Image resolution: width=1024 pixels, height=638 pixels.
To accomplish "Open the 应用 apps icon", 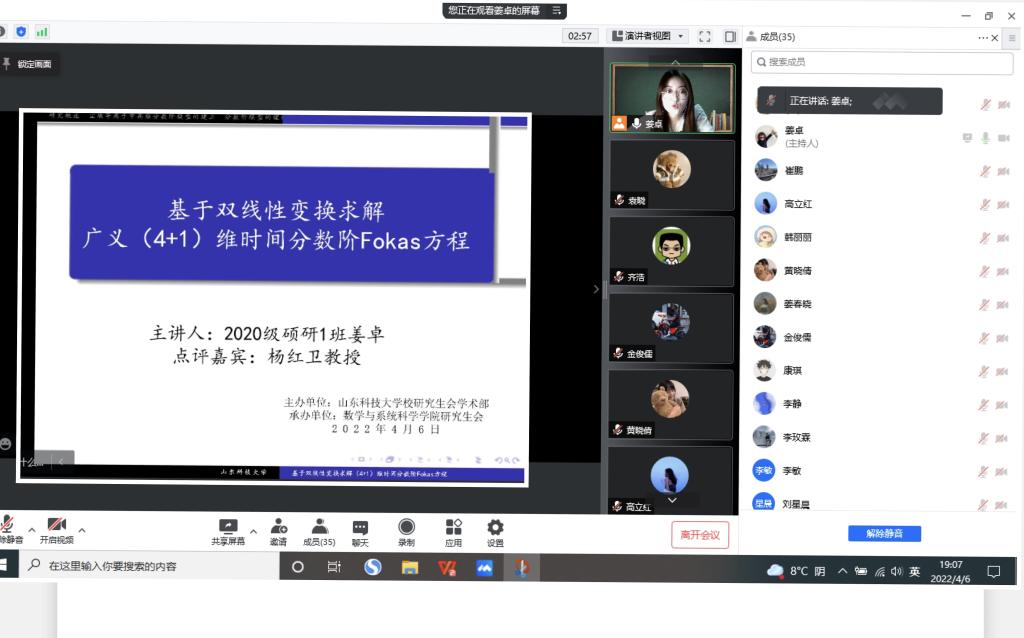I will point(453,527).
